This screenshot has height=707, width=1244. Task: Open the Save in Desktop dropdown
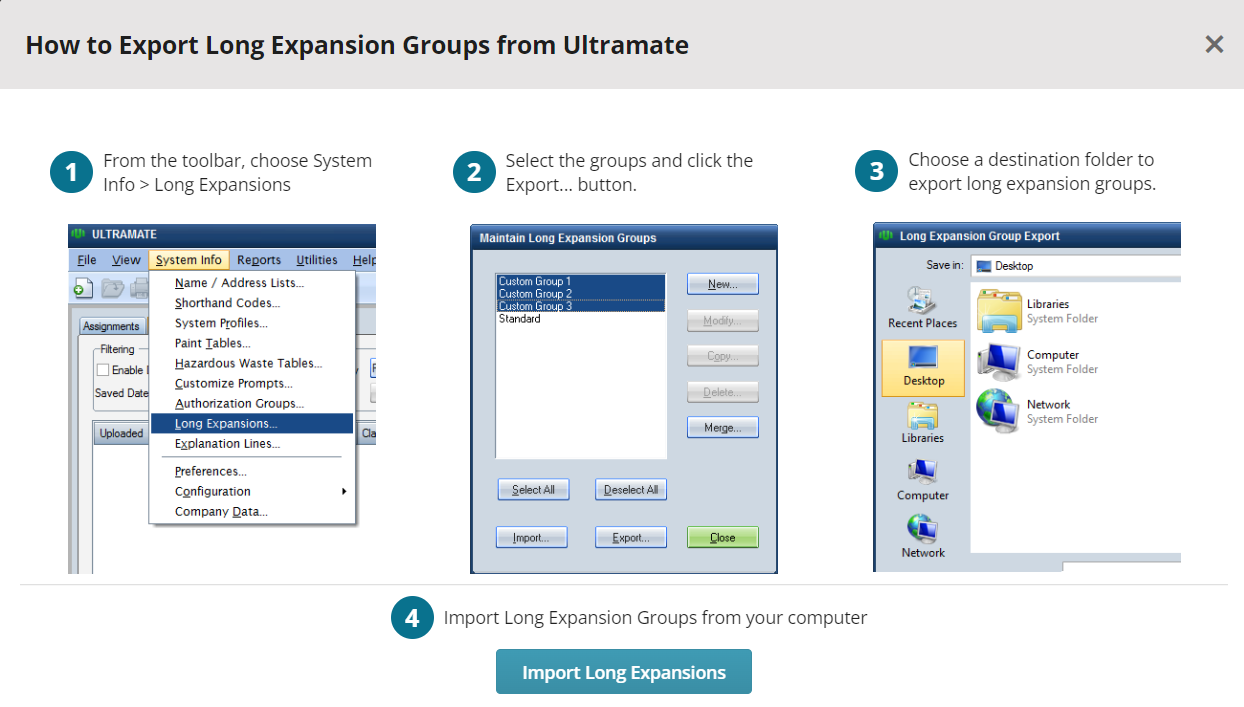[1076, 266]
